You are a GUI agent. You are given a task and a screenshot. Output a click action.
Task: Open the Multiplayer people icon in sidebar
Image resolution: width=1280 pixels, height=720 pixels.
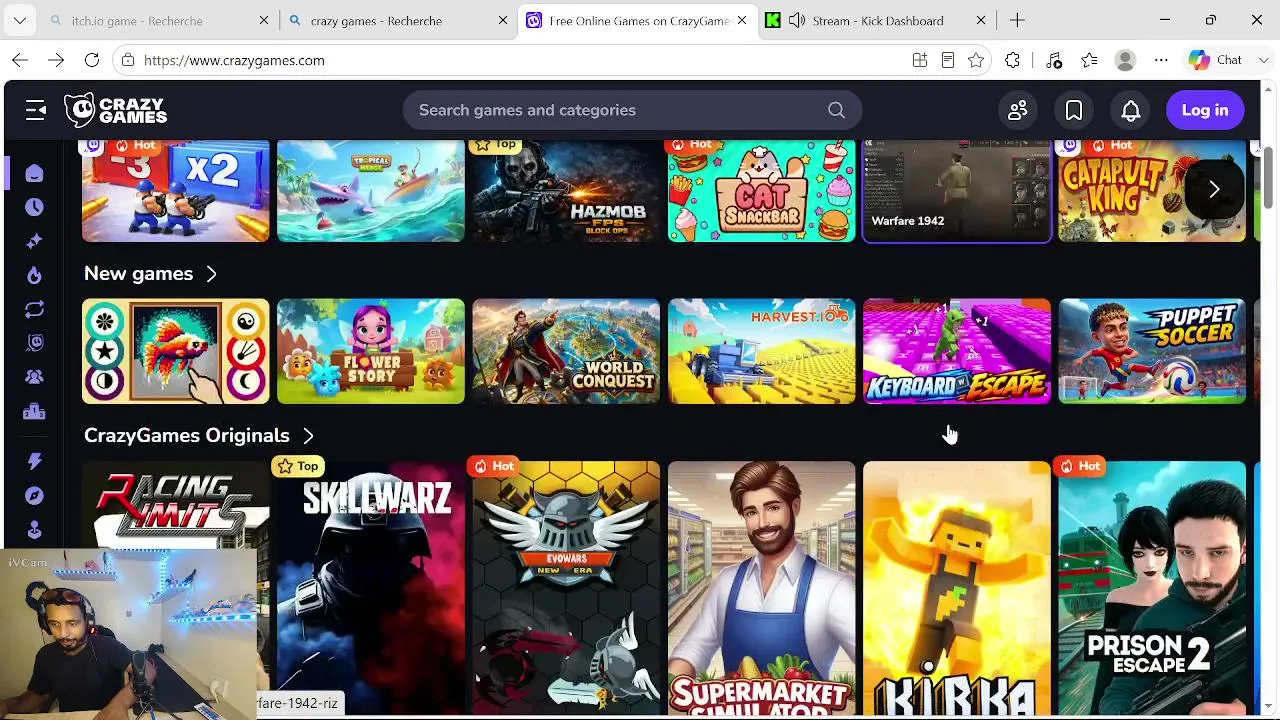point(35,377)
